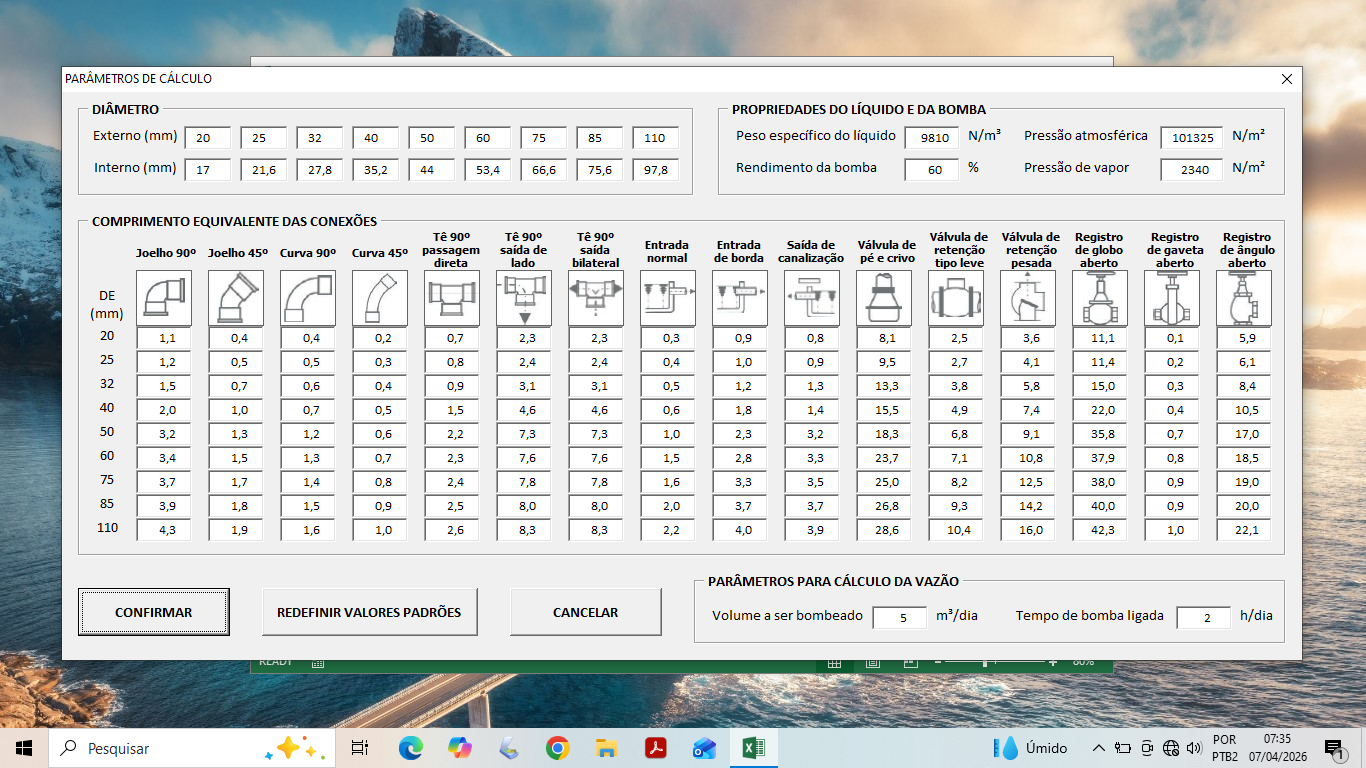The image size is (1366, 768).
Task: Click the Tê 90º passagem direta icon
Action: coord(452,298)
